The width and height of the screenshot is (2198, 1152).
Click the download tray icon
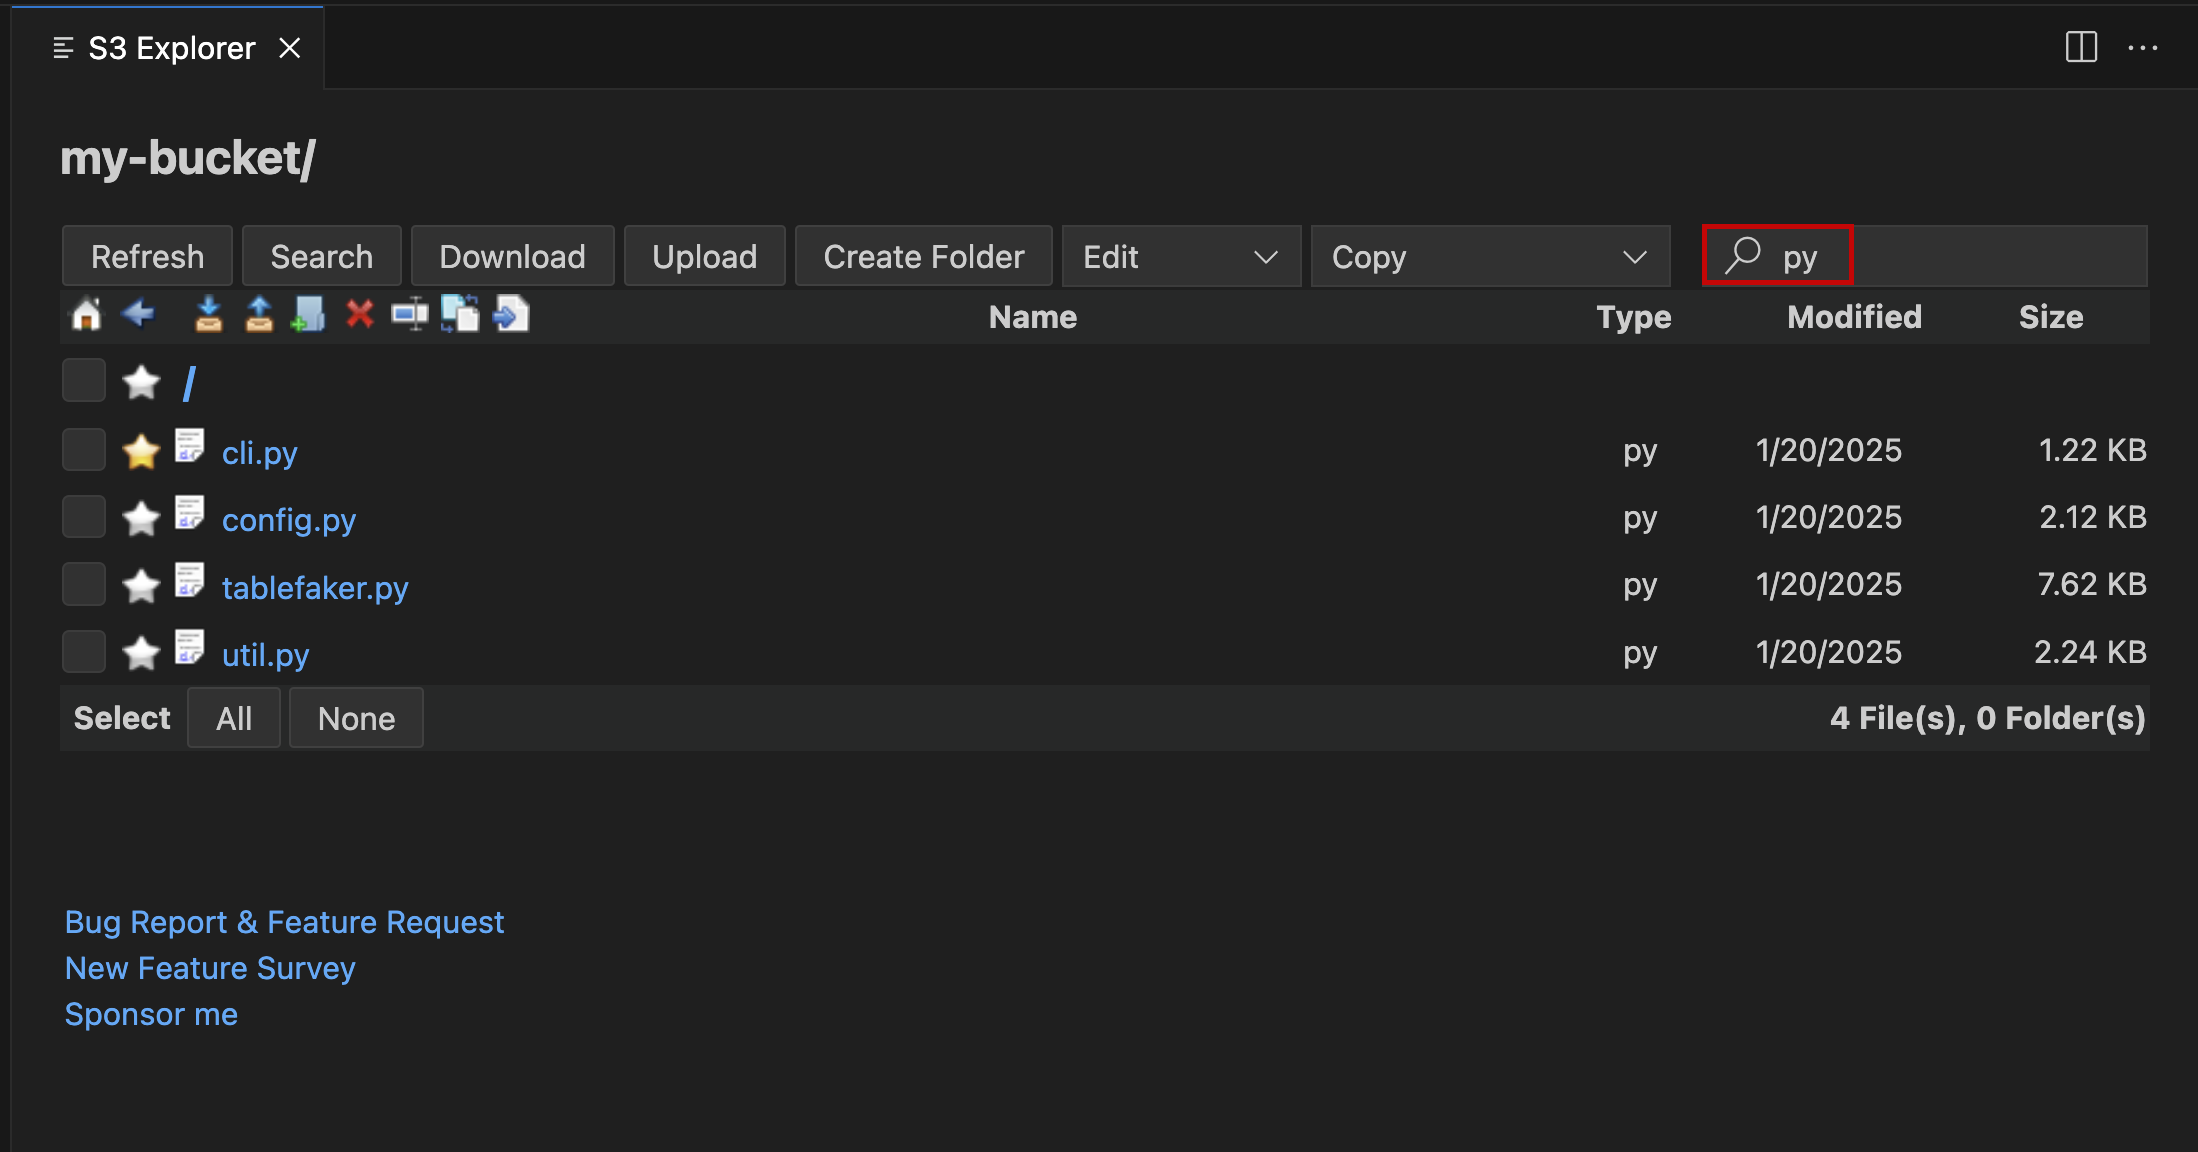(x=209, y=315)
